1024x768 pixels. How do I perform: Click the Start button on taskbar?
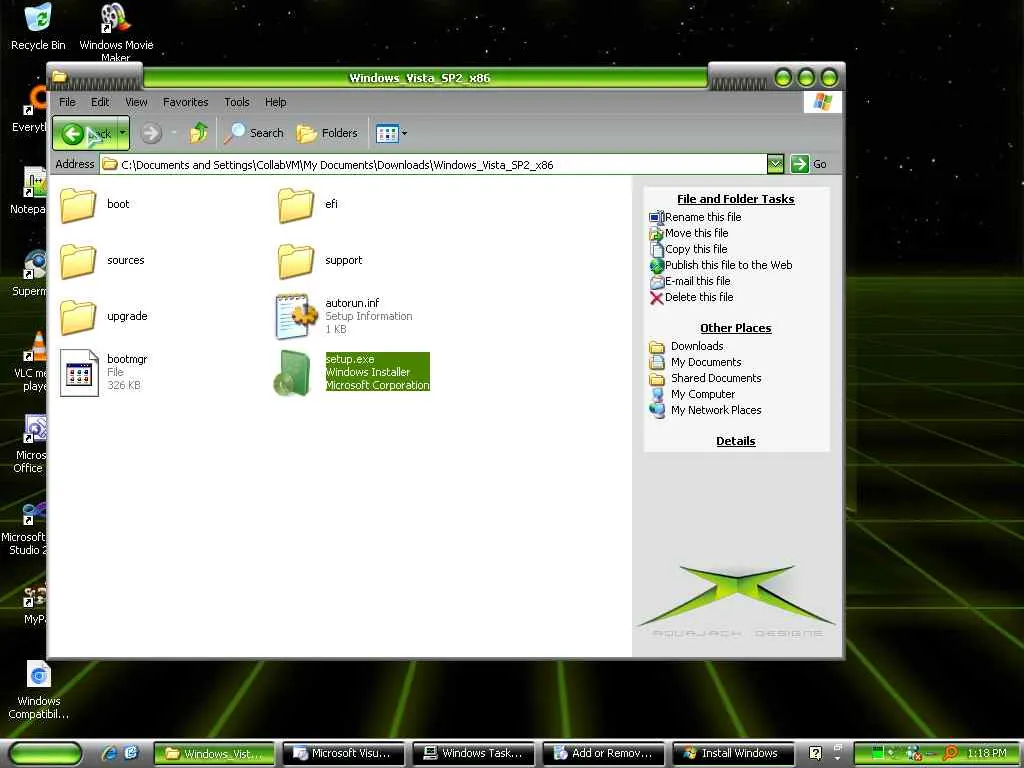click(46, 753)
